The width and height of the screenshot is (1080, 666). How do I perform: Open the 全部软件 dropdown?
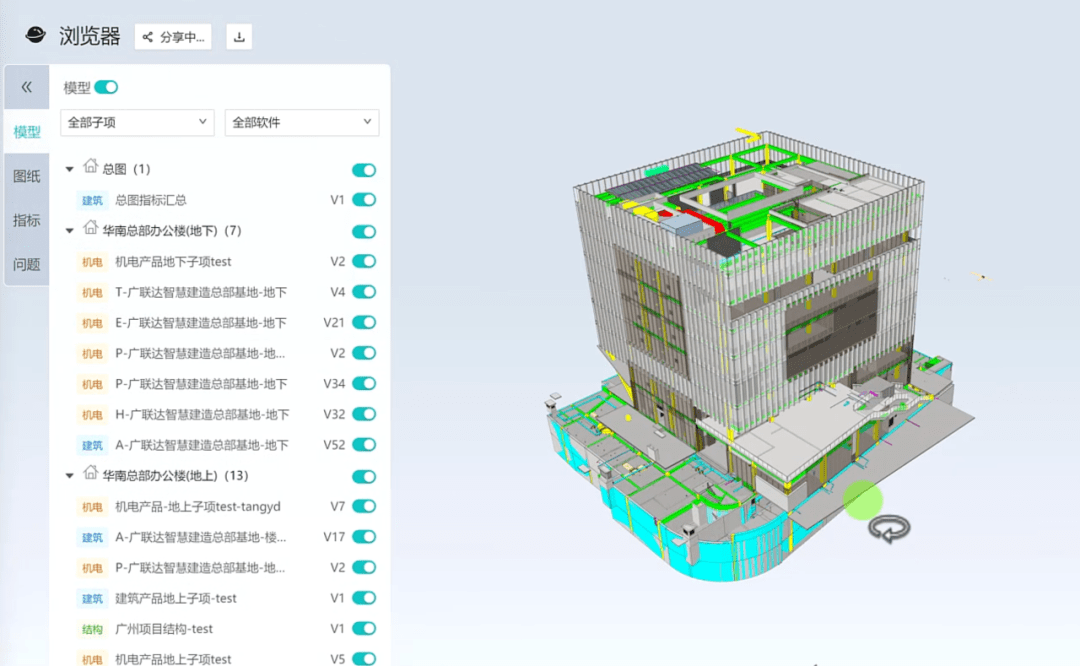(301, 123)
